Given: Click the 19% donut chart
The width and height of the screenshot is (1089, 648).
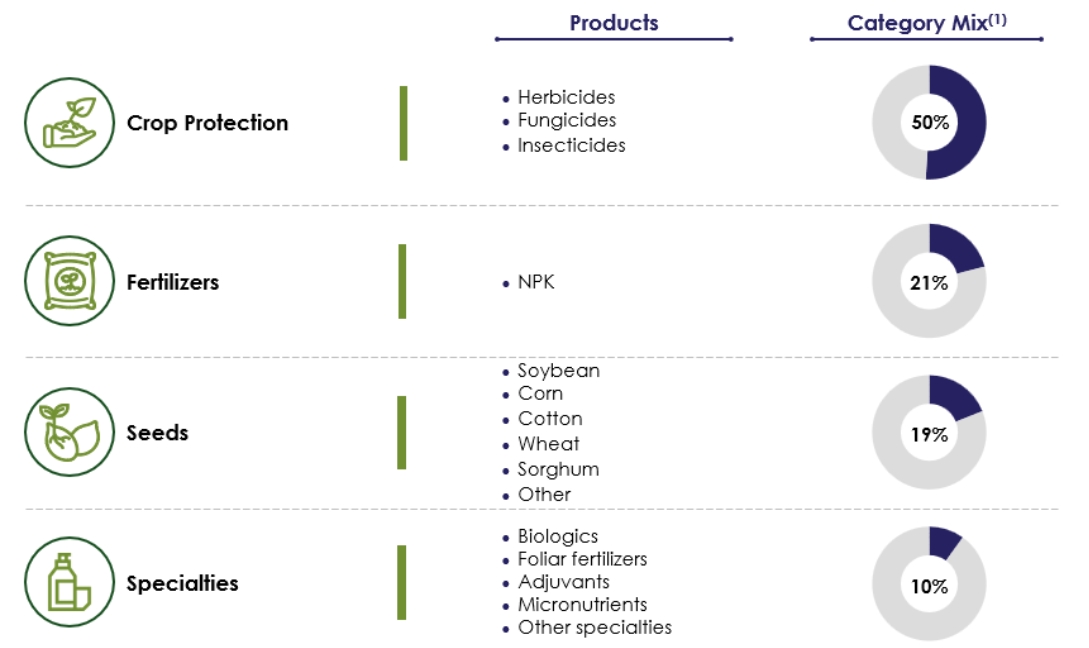Looking at the screenshot, I should 929,433.
